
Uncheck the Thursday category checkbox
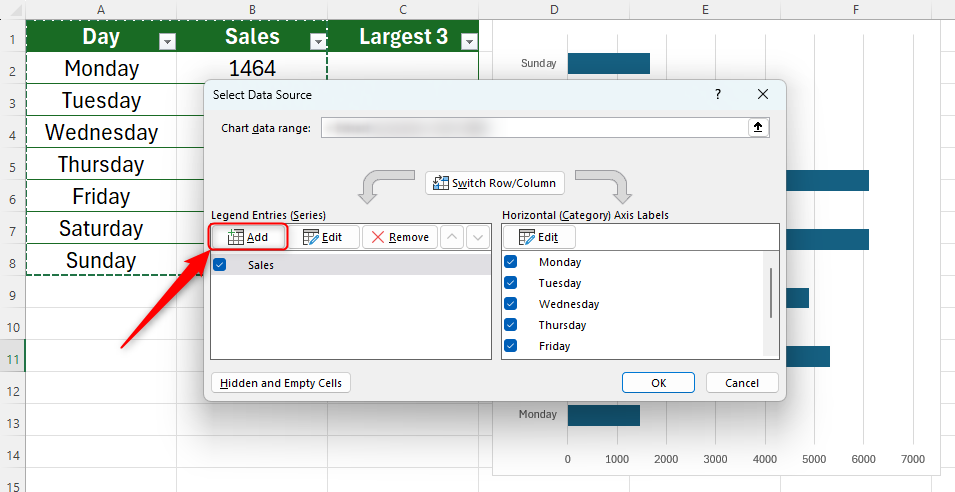click(x=510, y=325)
